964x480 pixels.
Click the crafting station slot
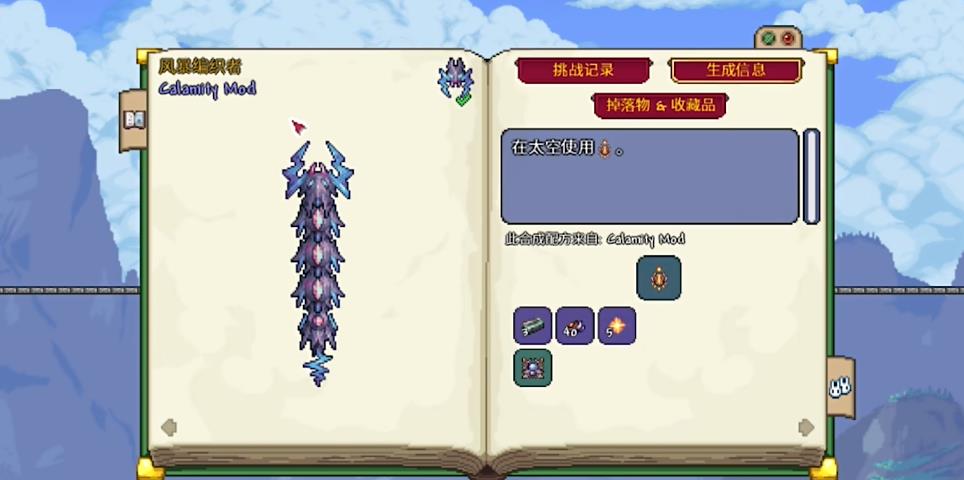(532, 368)
